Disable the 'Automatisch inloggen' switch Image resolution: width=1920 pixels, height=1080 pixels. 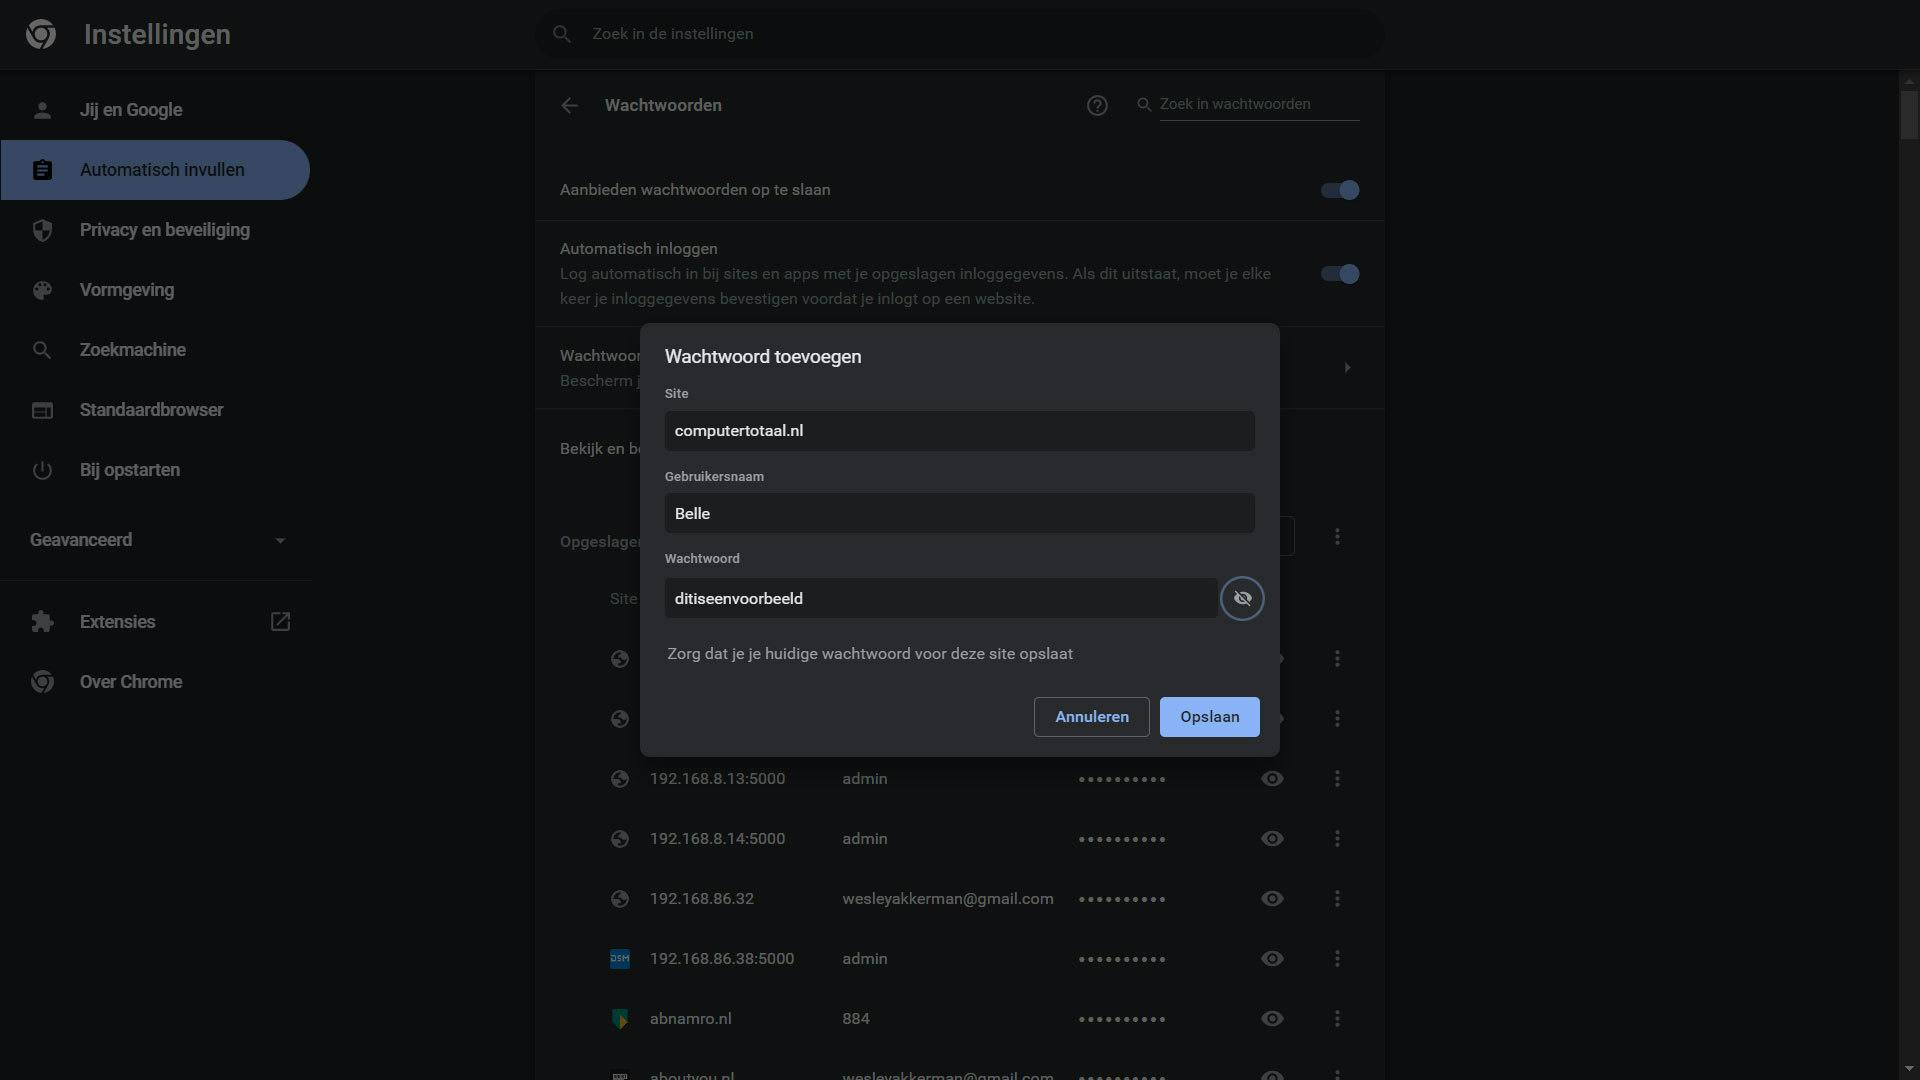(x=1339, y=274)
